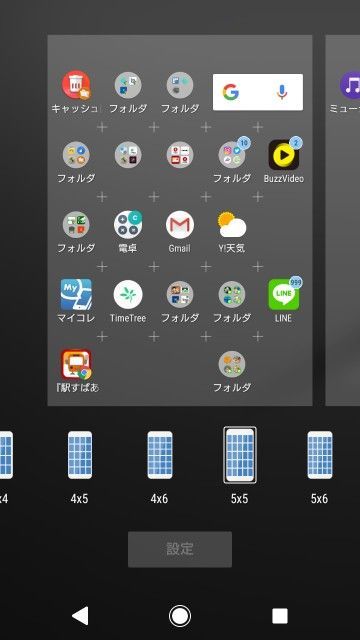Select the 5x6 grid layout
The height and width of the screenshot is (640, 360).
pyautogui.click(x=320, y=455)
